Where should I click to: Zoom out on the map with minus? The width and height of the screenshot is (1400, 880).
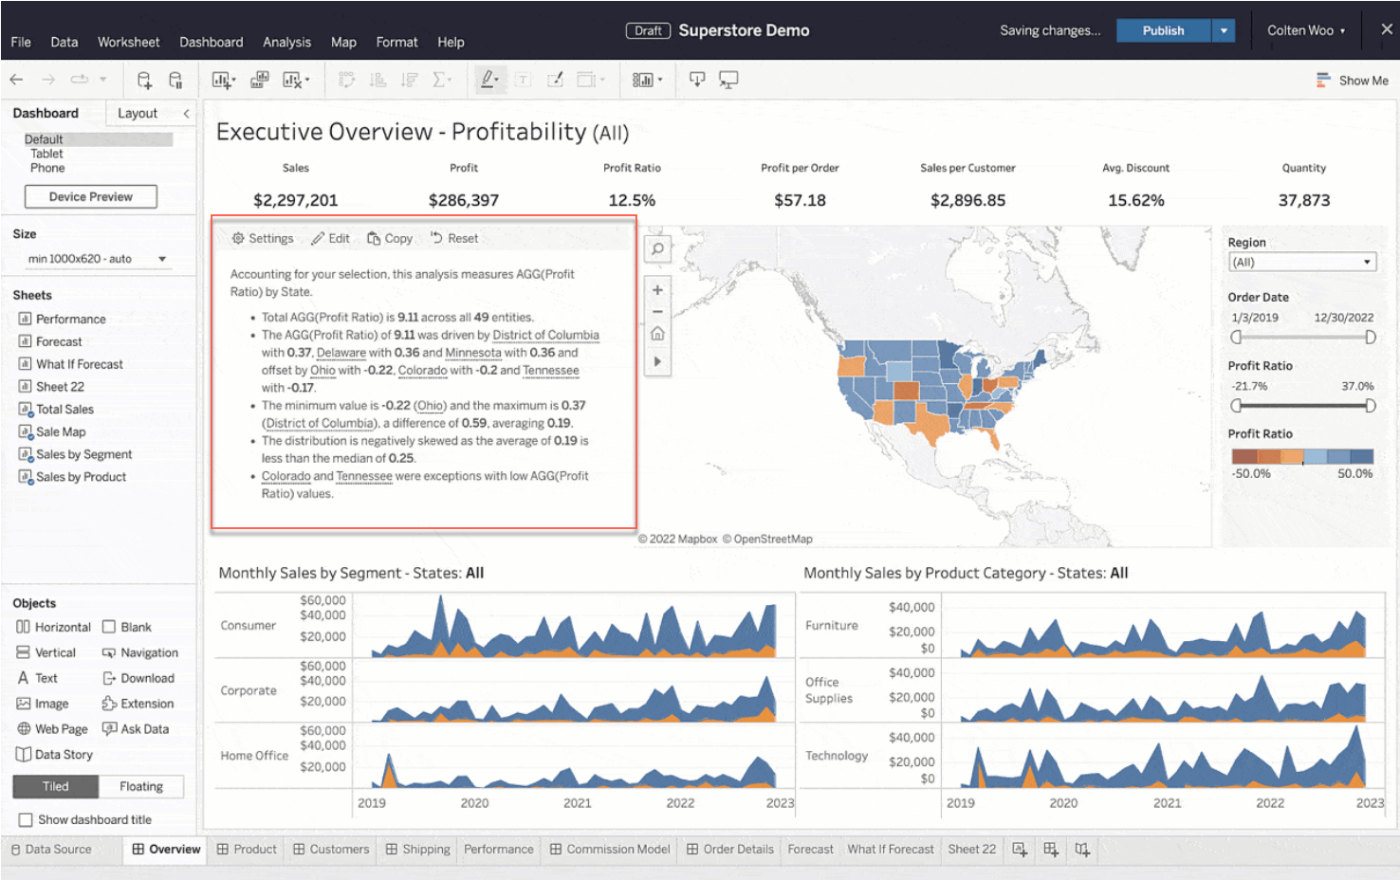coord(657,312)
